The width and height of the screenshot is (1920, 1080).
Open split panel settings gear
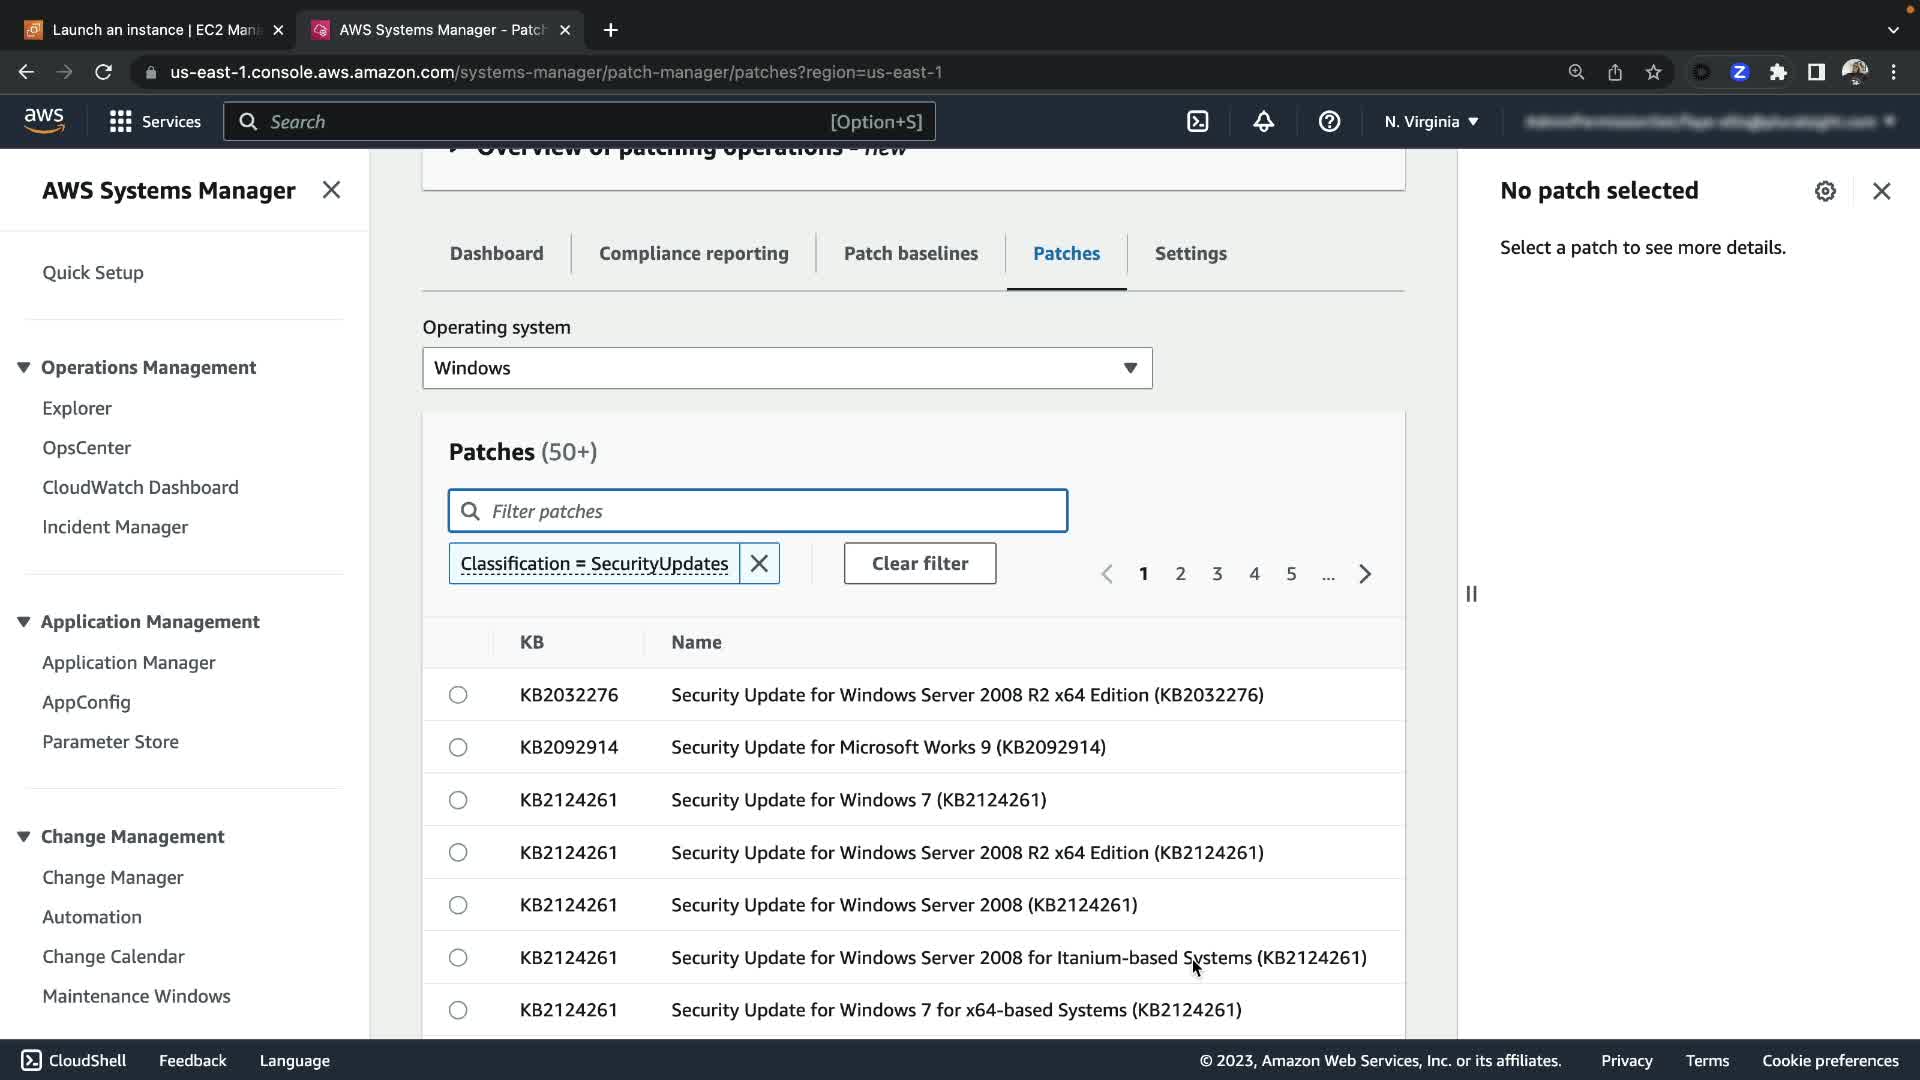(x=1825, y=191)
